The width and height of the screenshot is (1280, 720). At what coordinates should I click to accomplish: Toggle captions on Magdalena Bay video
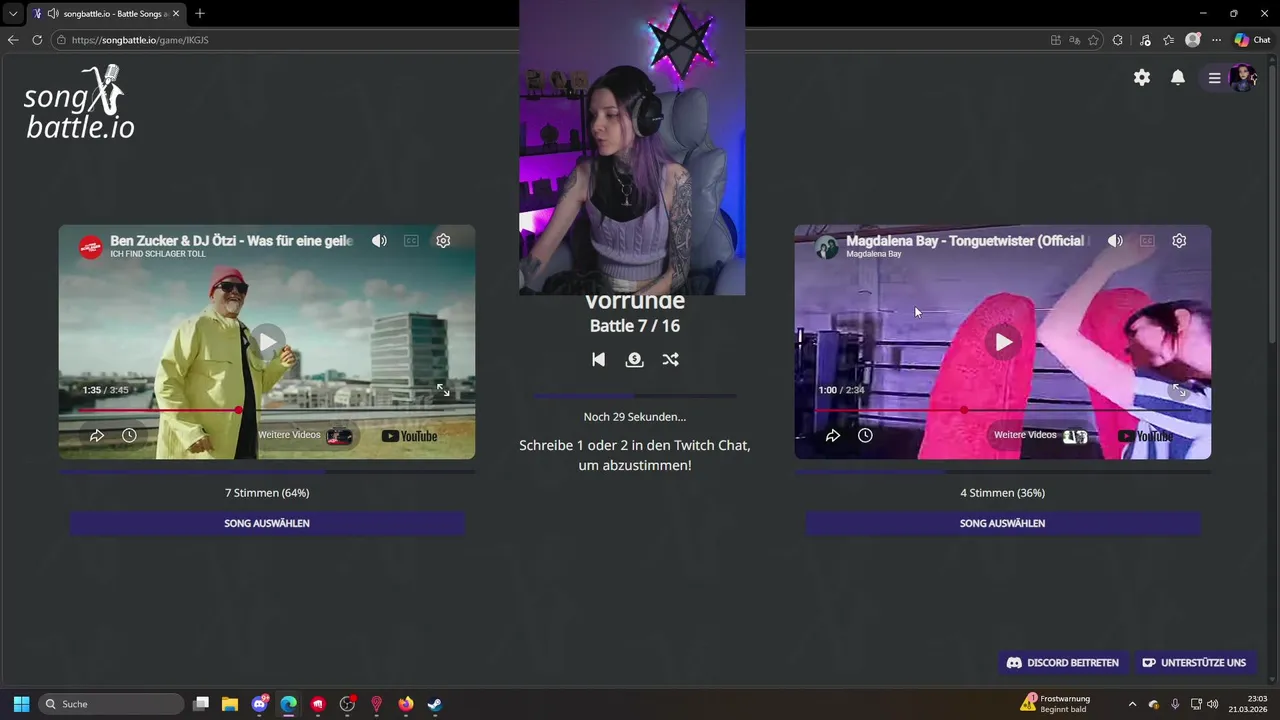(x=1147, y=241)
